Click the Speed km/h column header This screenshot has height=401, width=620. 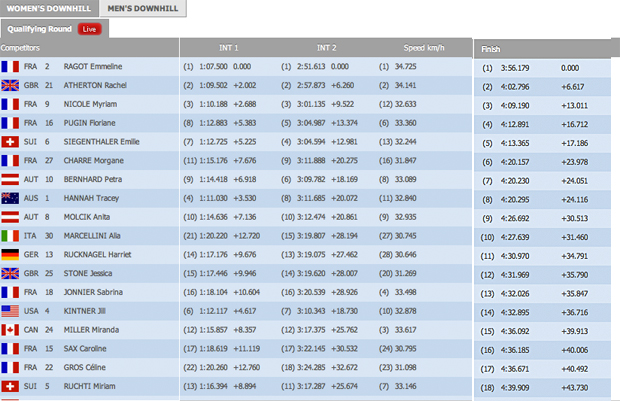[x=424, y=47]
